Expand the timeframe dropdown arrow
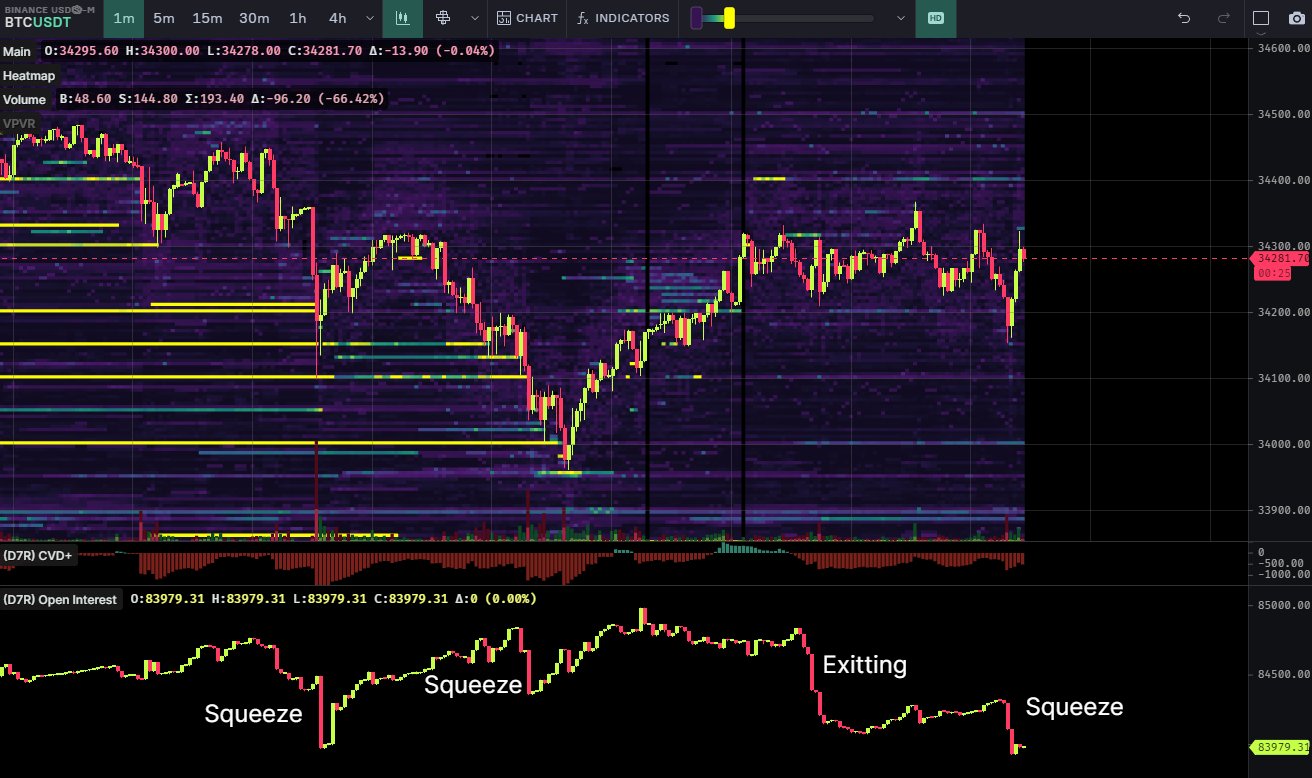The width and height of the screenshot is (1312, 778). pyautogui.click(x=370, y=18)
